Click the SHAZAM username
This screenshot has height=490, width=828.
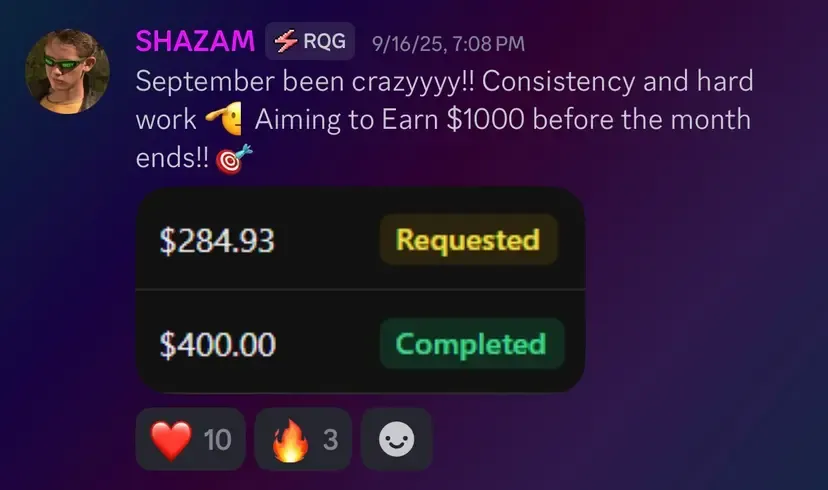[195, 41]
